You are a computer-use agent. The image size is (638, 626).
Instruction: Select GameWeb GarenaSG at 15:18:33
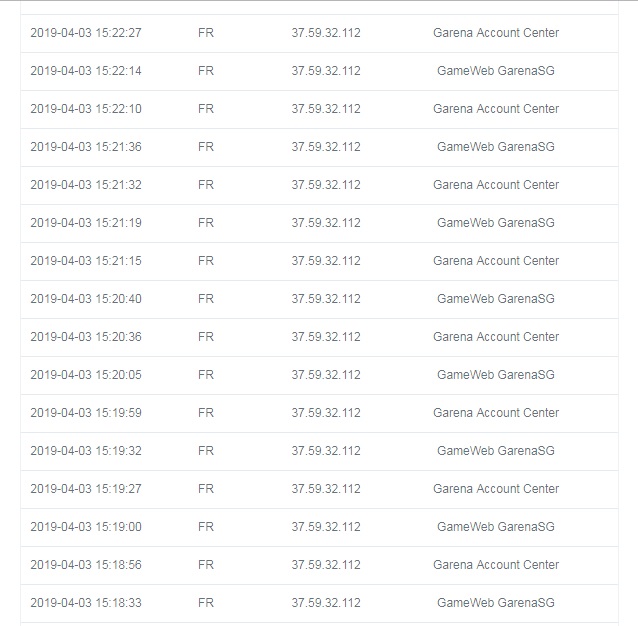point(496,603)
